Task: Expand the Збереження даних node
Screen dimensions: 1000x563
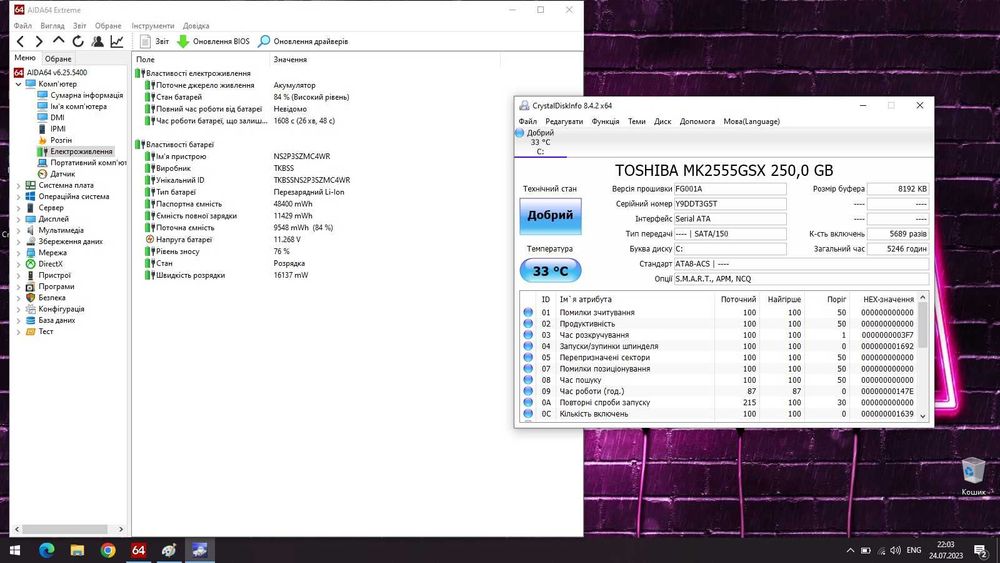Action: [x=18, y=242]
